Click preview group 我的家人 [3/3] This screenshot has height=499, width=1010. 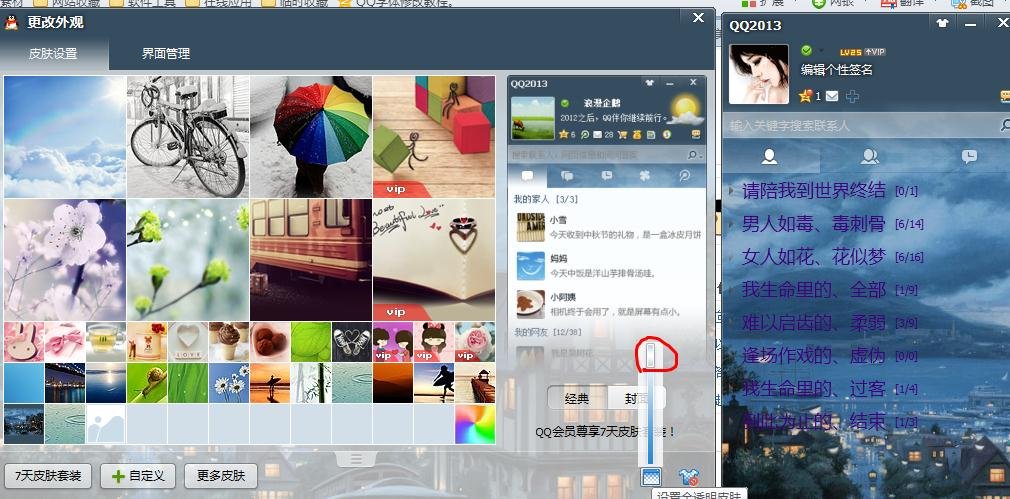pos(546,200)
